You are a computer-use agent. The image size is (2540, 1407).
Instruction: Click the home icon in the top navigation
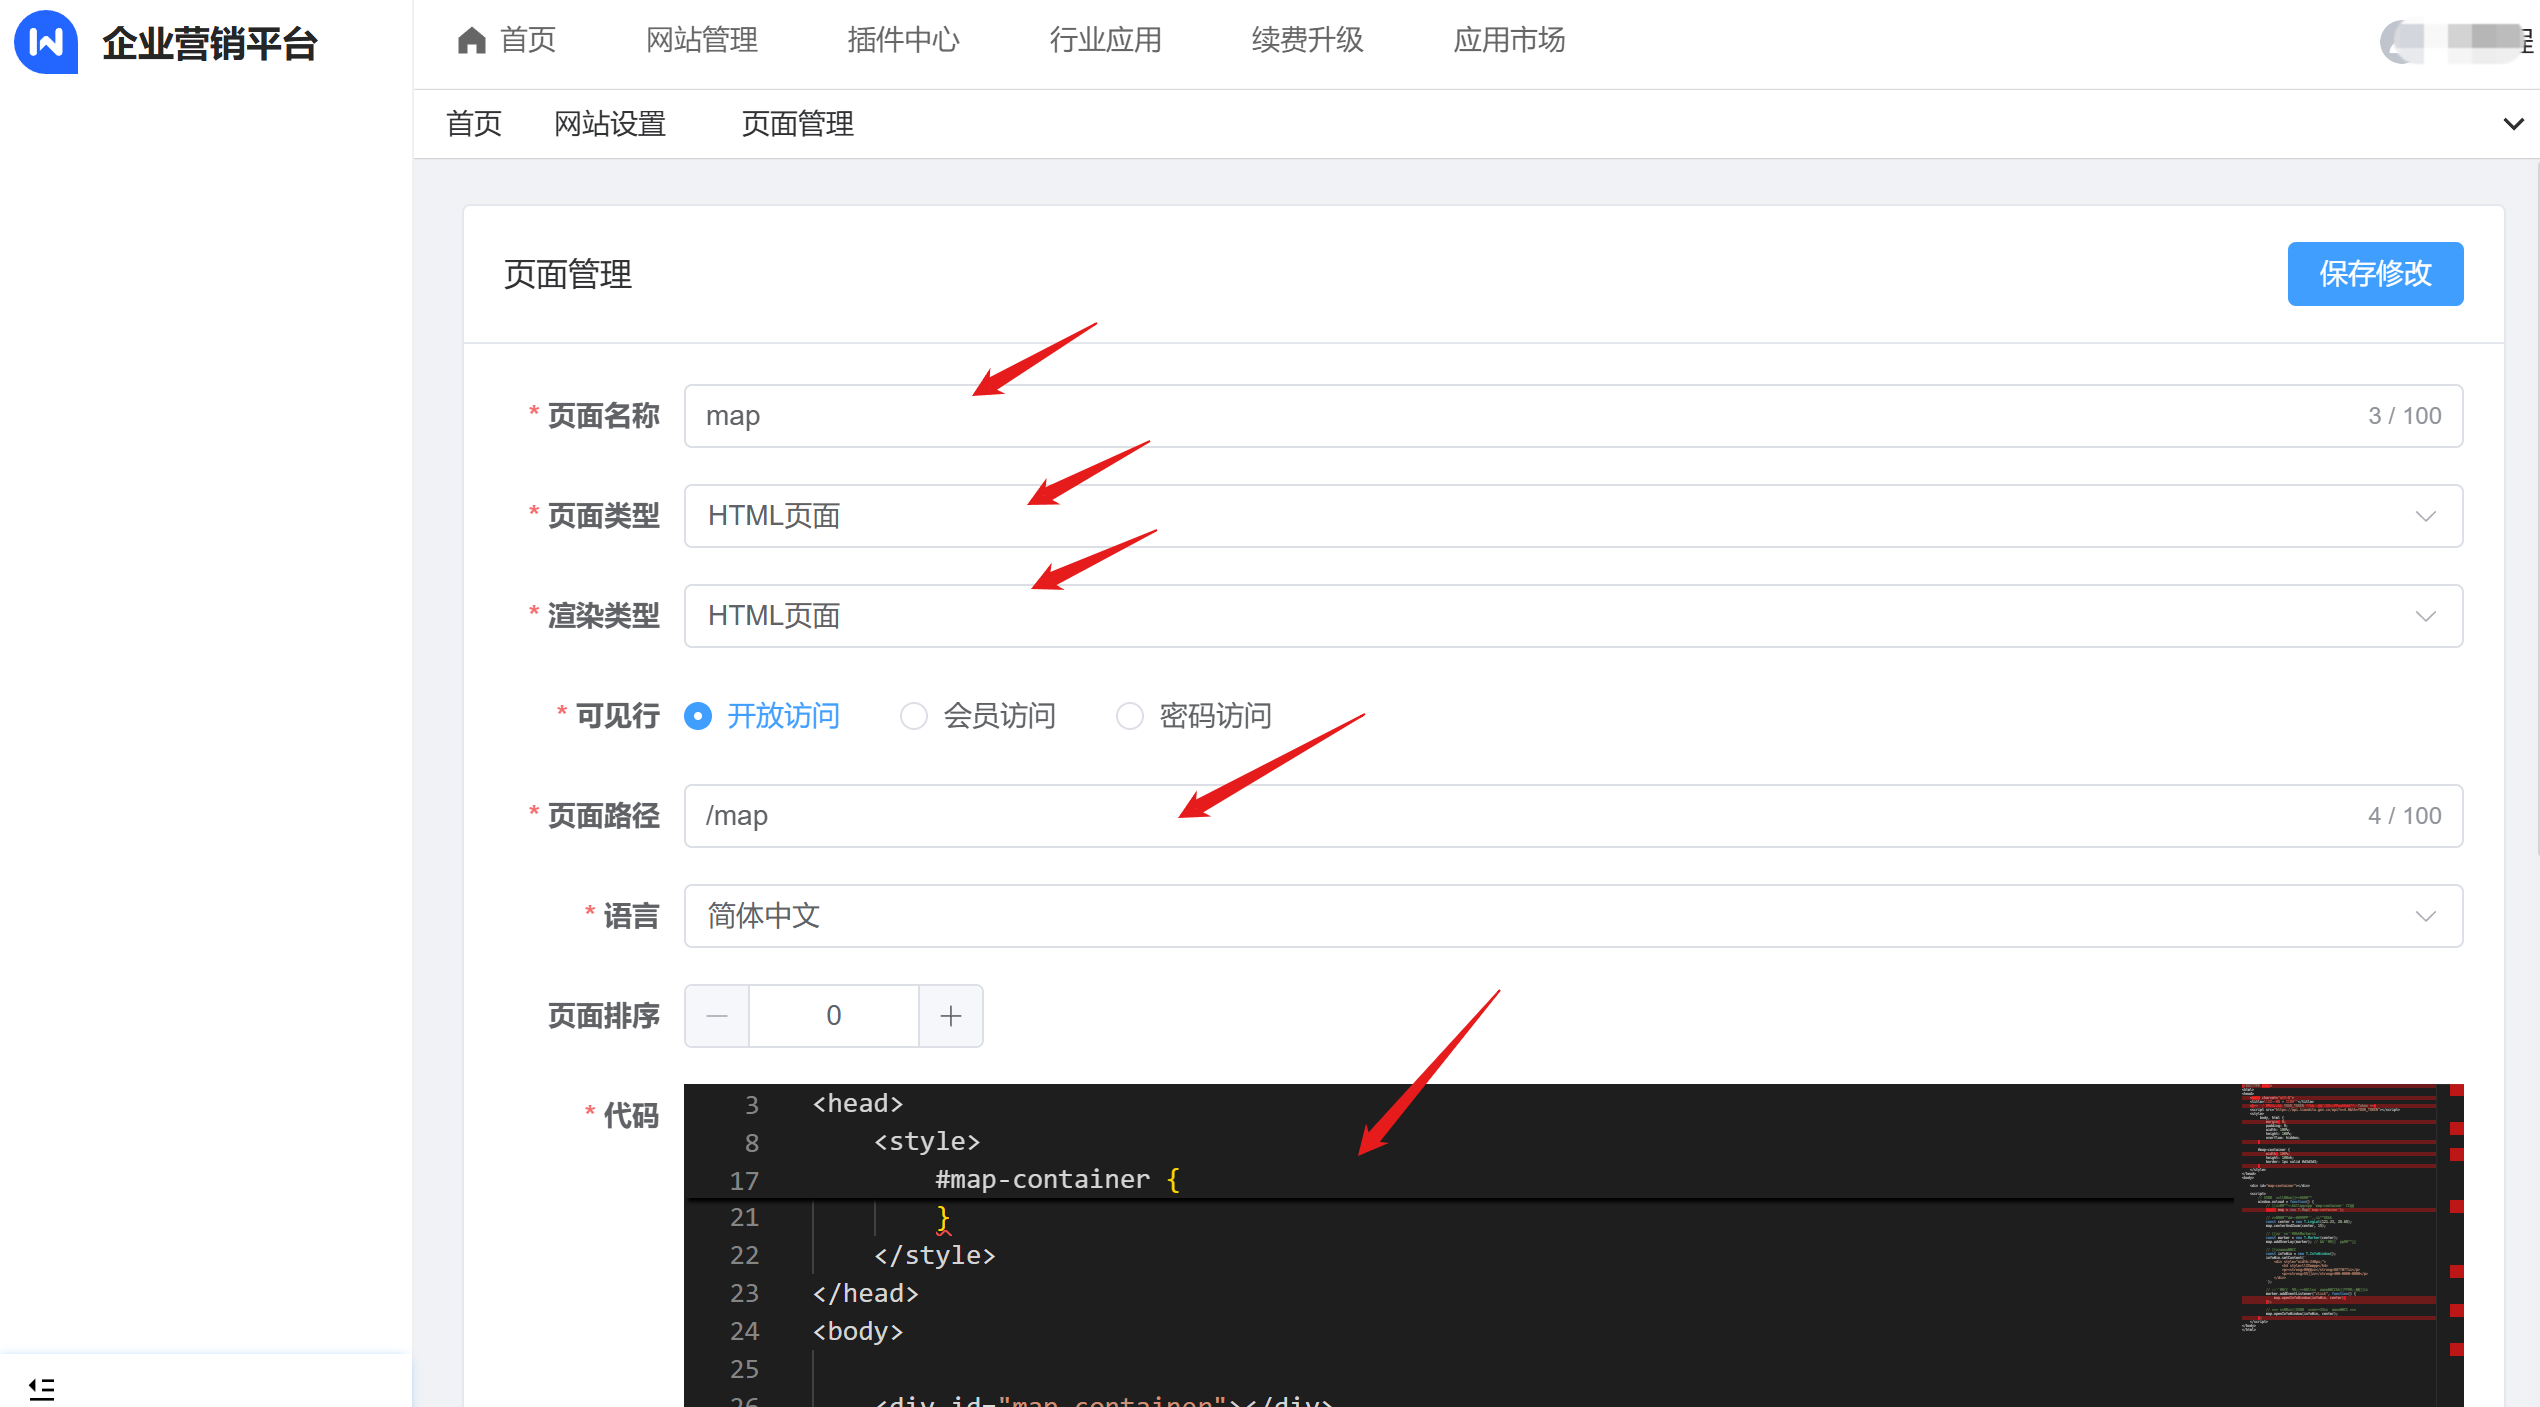471,40
